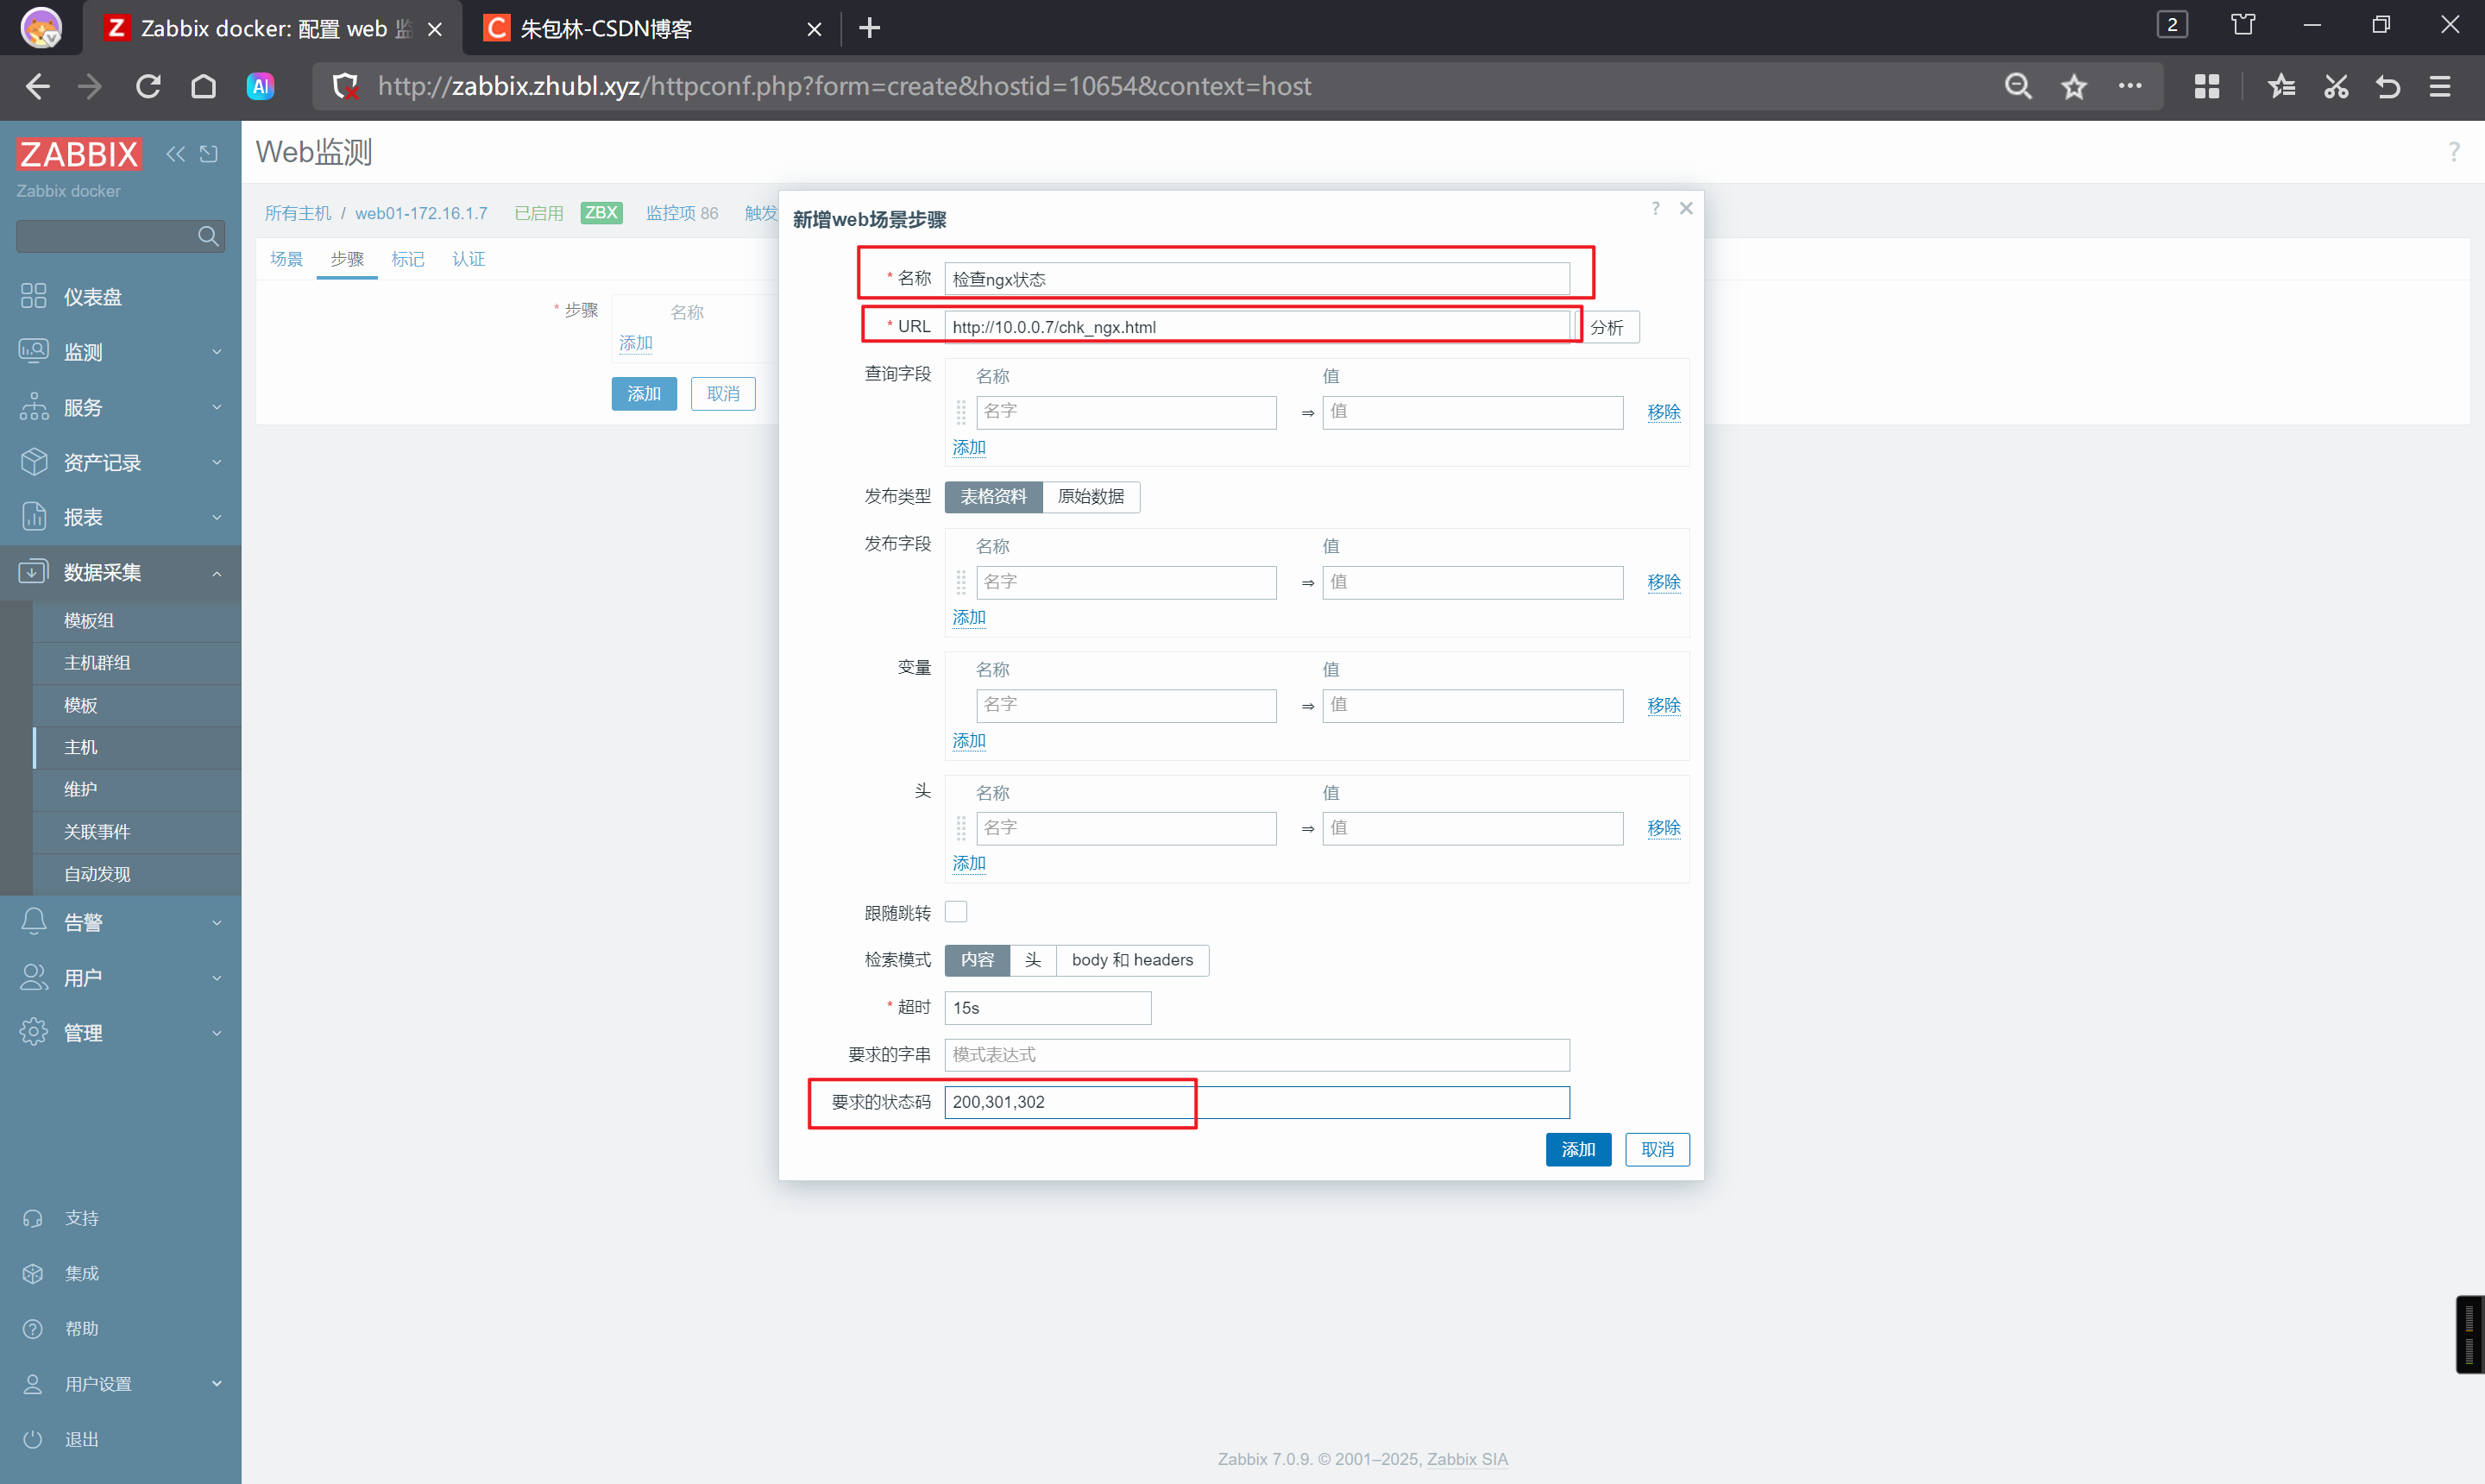
Task: Click the browser undo arrow icon
Action: [x=2388, y=87]
